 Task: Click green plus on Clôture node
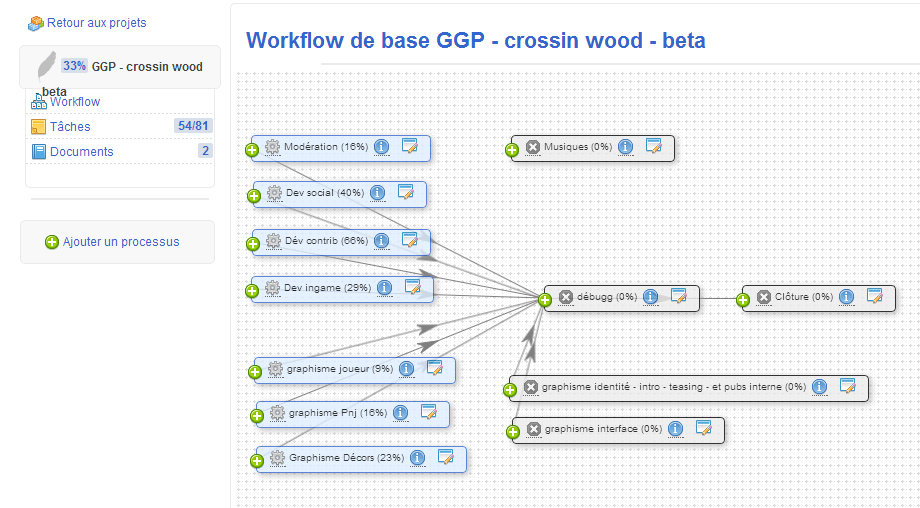[743, 300]
